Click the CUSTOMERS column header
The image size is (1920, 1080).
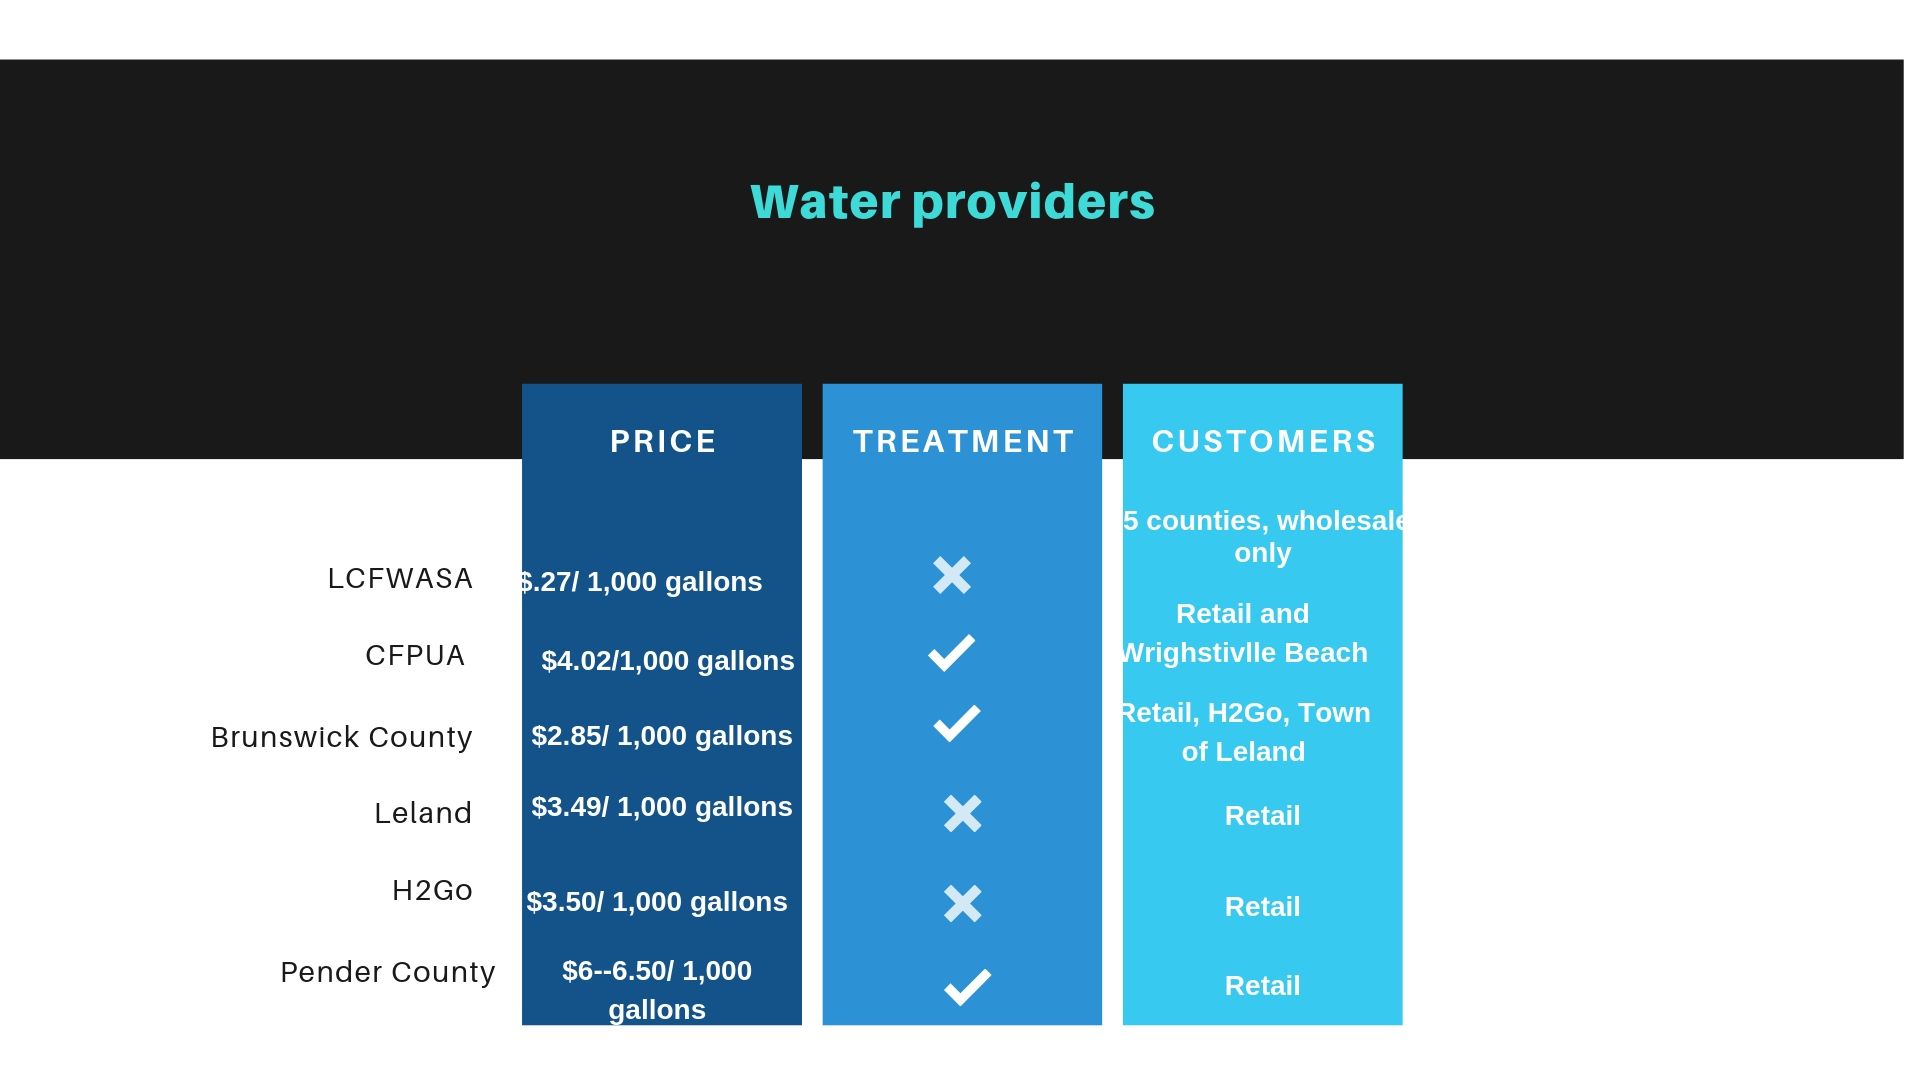[1264, 441]
